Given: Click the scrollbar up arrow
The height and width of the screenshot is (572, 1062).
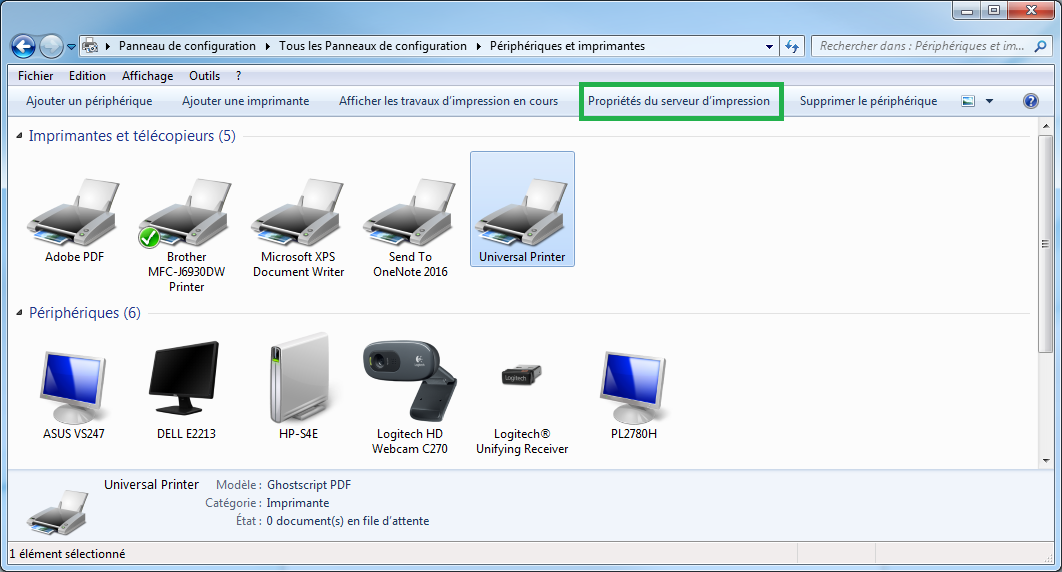Looking at the screenshot, I should pyautogui.click(x=1045, y=126).
